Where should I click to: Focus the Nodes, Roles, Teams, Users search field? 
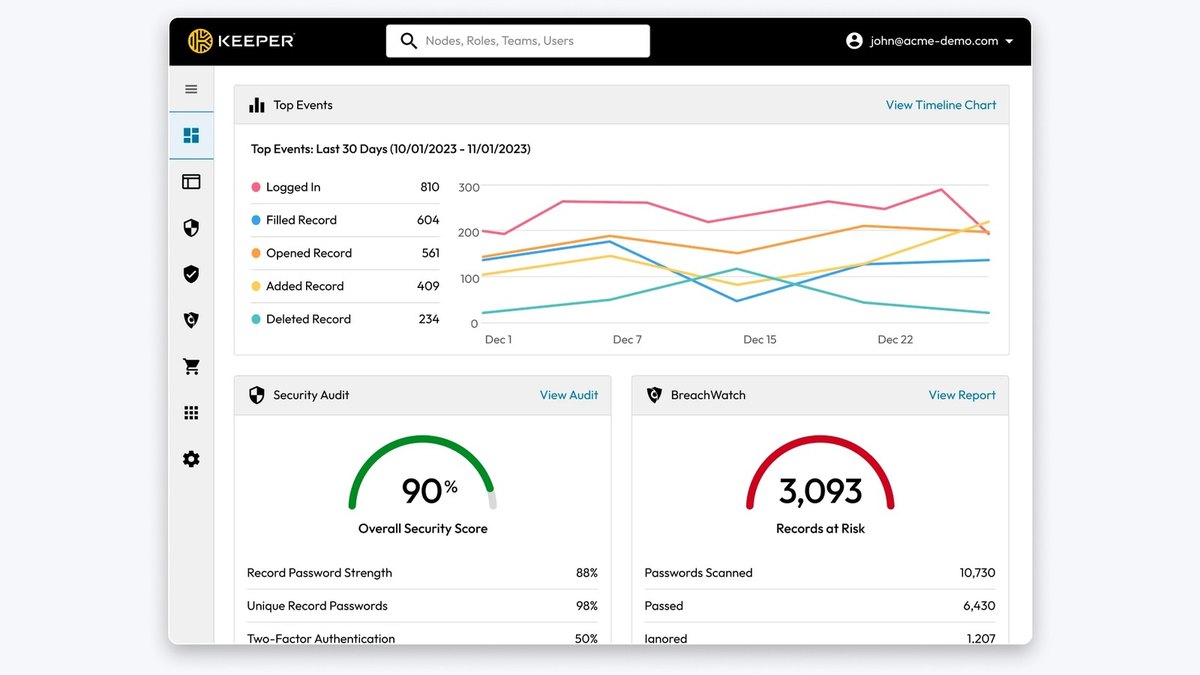click(518, 41)
